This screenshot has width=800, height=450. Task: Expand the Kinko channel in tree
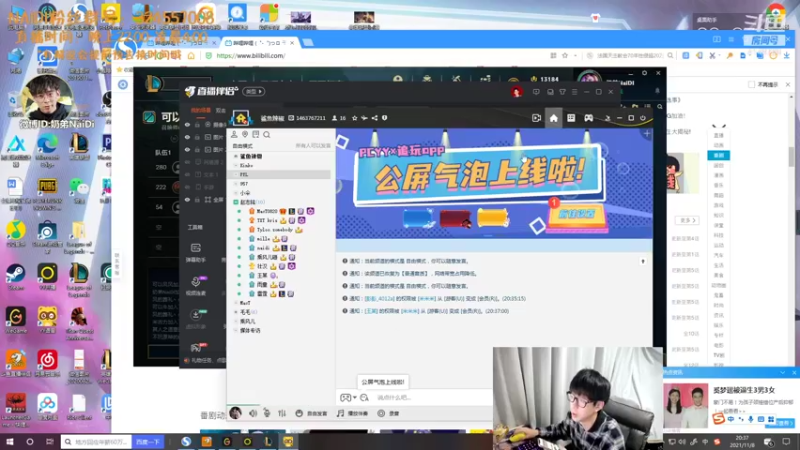(236, 165)
